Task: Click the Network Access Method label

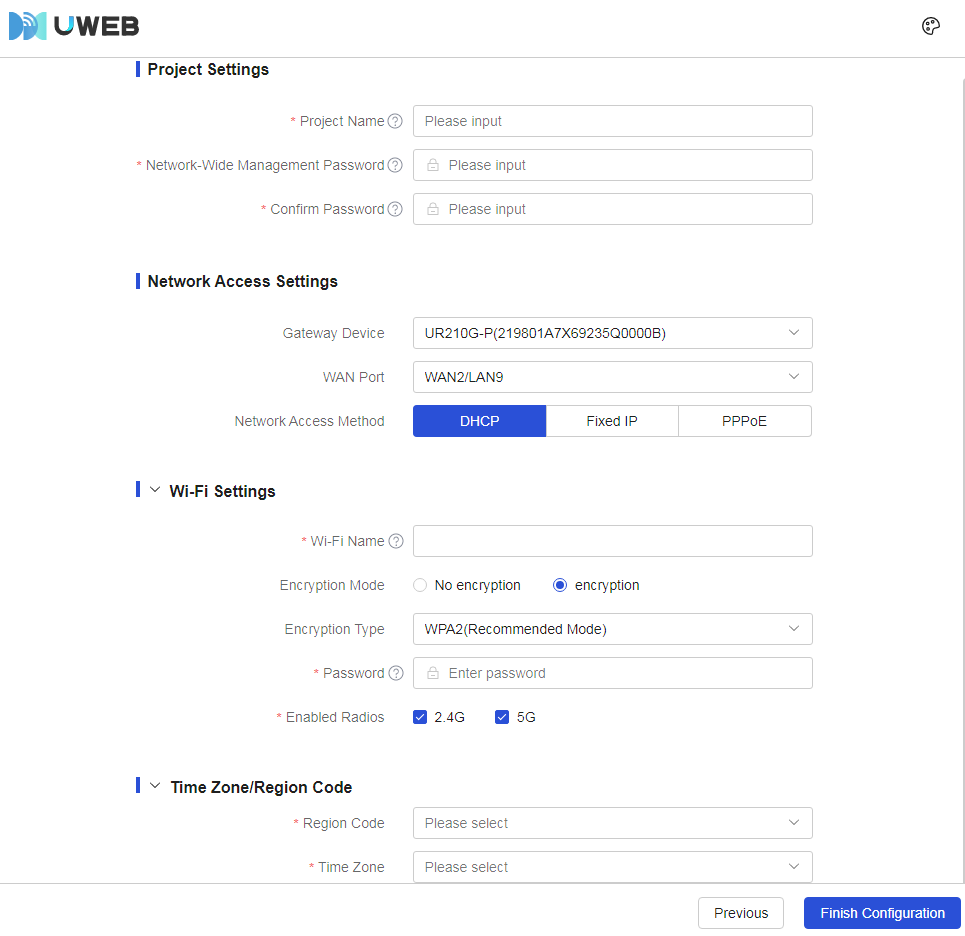Action: (x=310, y=421)
